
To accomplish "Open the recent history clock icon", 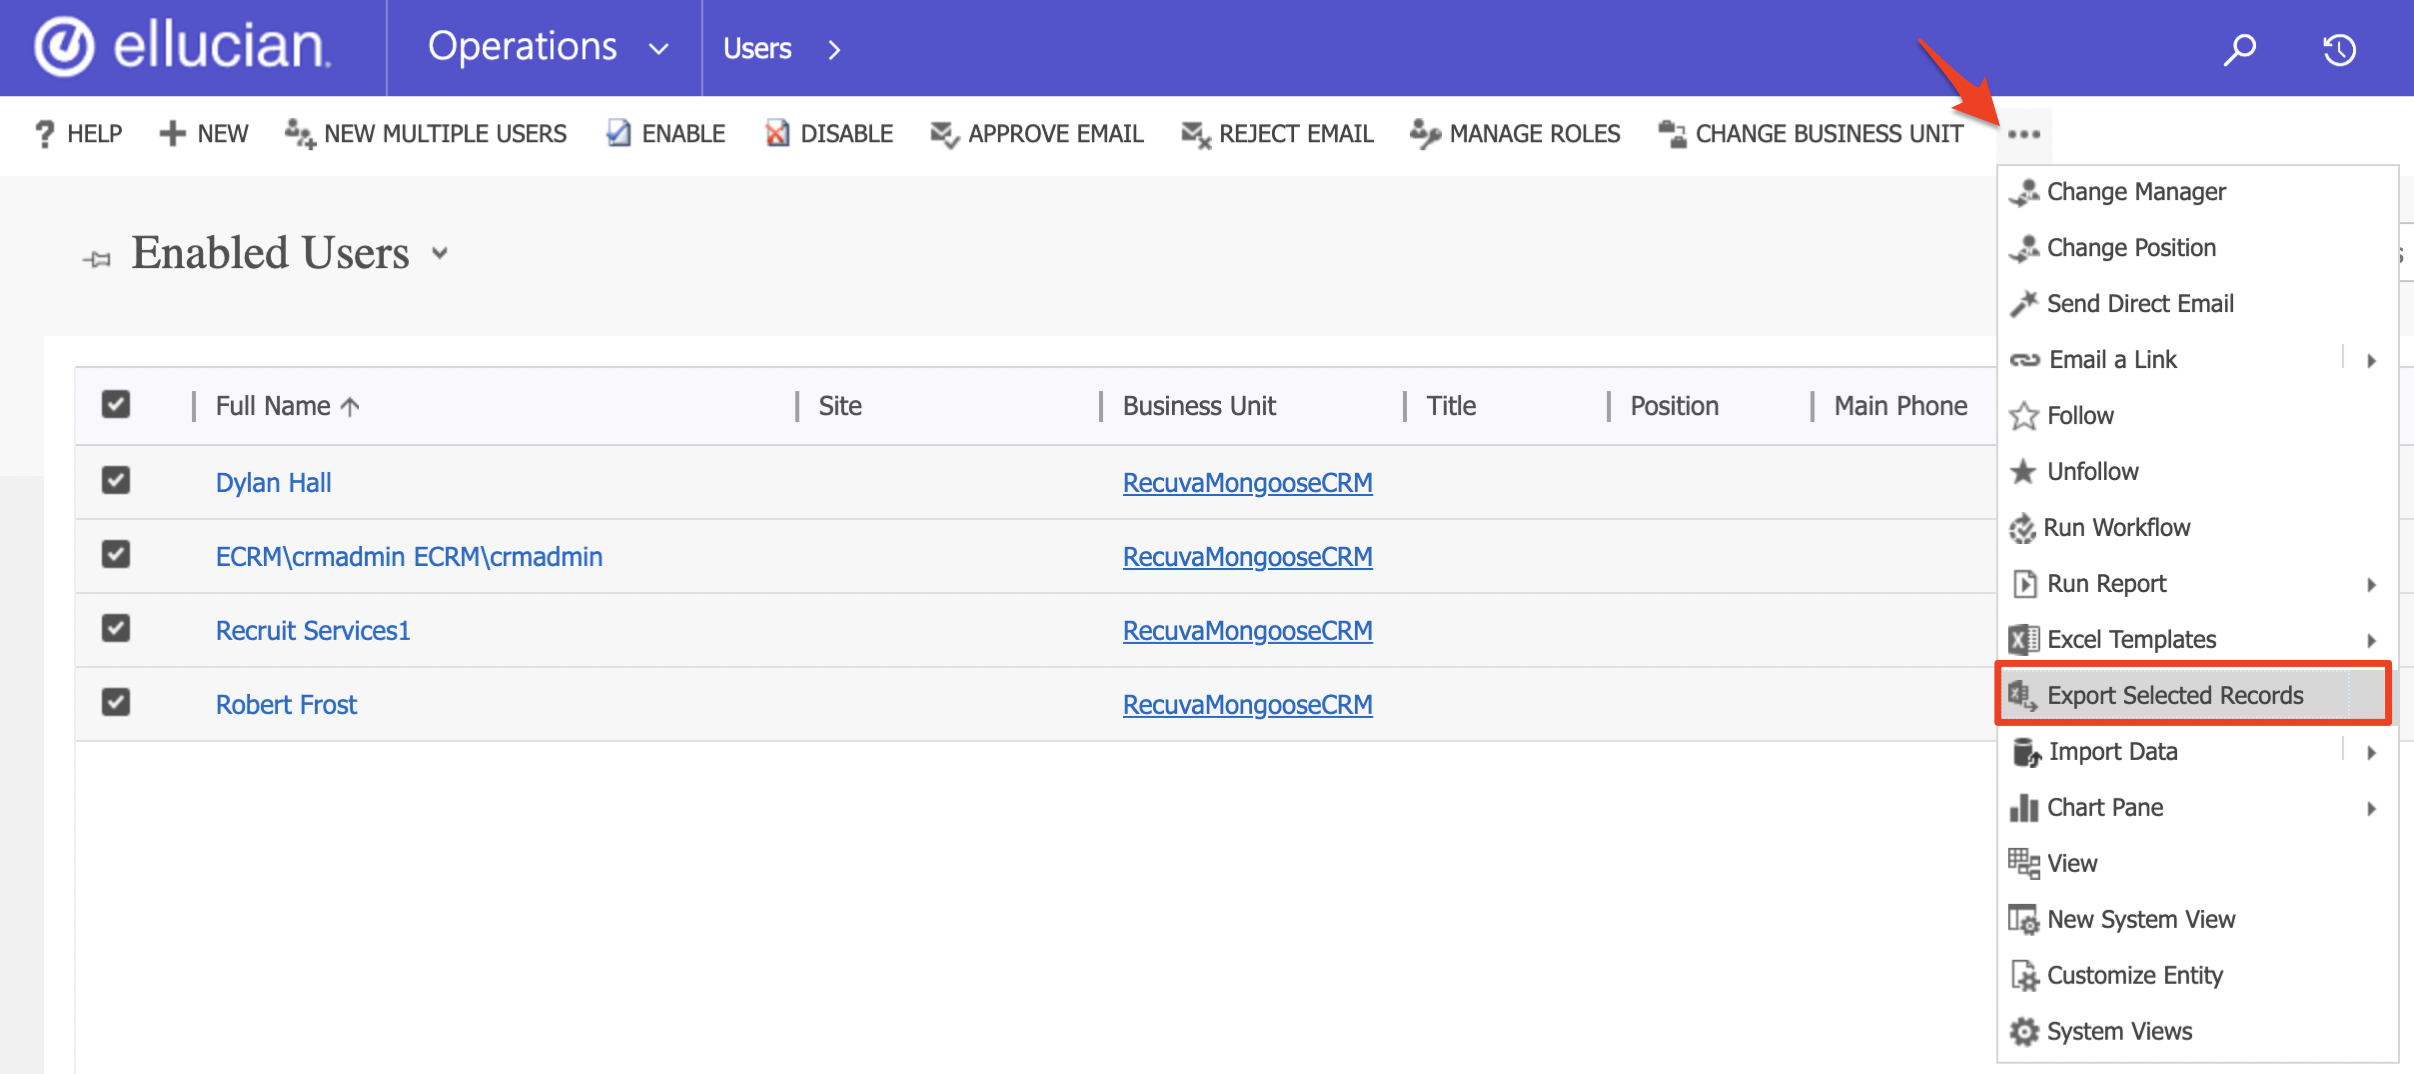I will (x=2339, y=49).
